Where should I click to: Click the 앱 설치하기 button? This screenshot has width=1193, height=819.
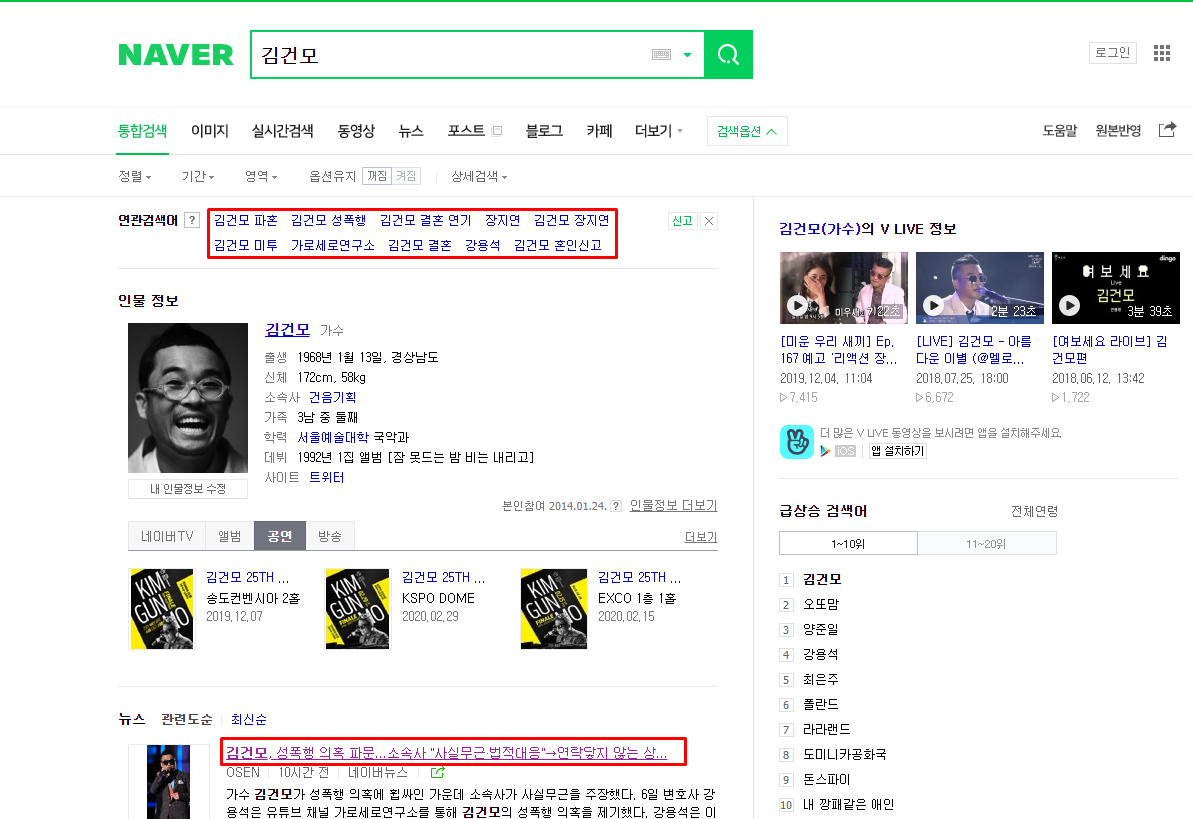898,451
